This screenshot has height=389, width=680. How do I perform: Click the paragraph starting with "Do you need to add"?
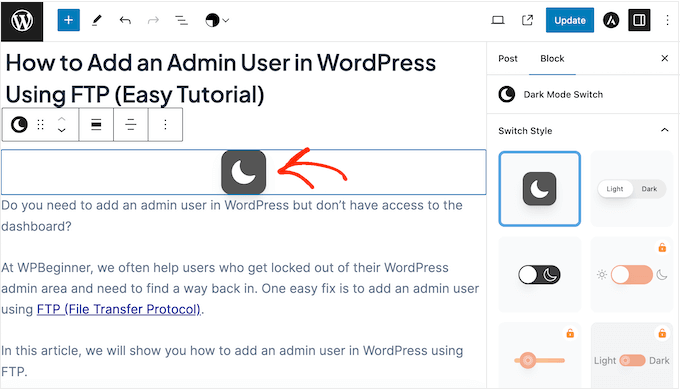pyautogui.click(x=232, y=216)
